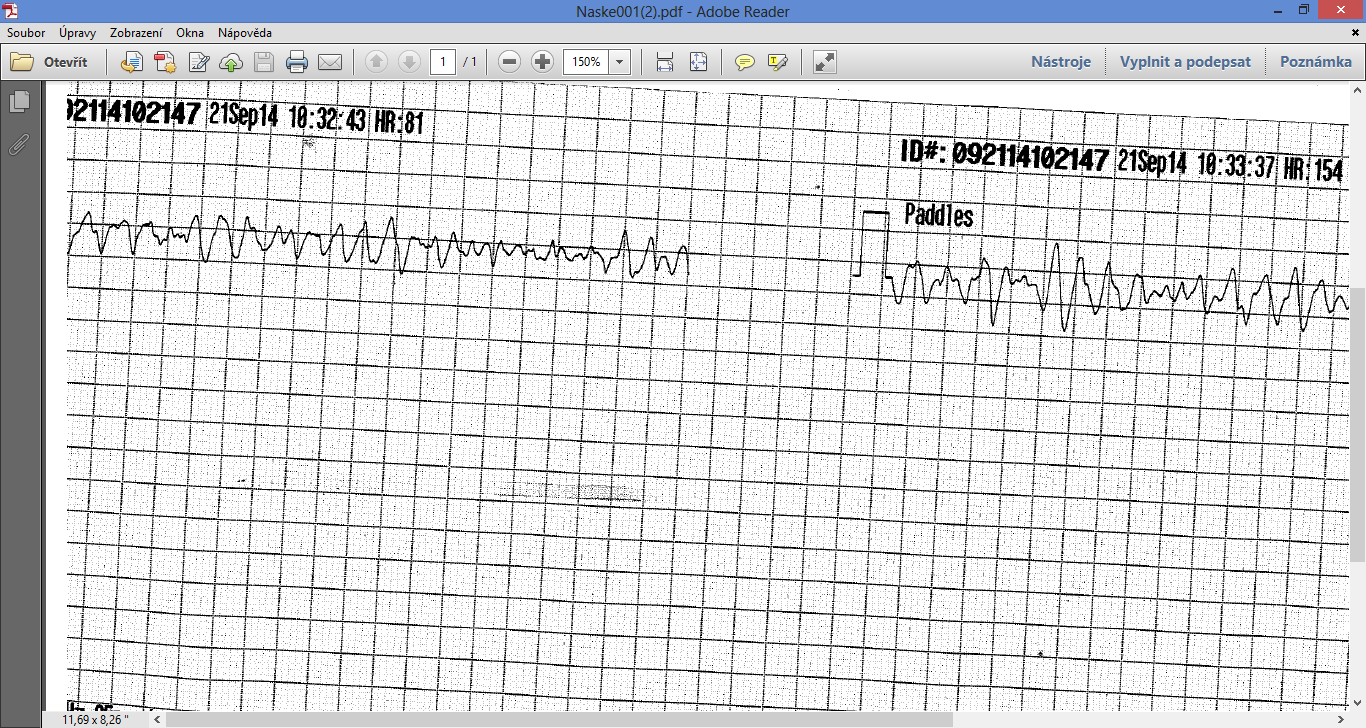Click the upload to cloud icon

coord(231,62)
